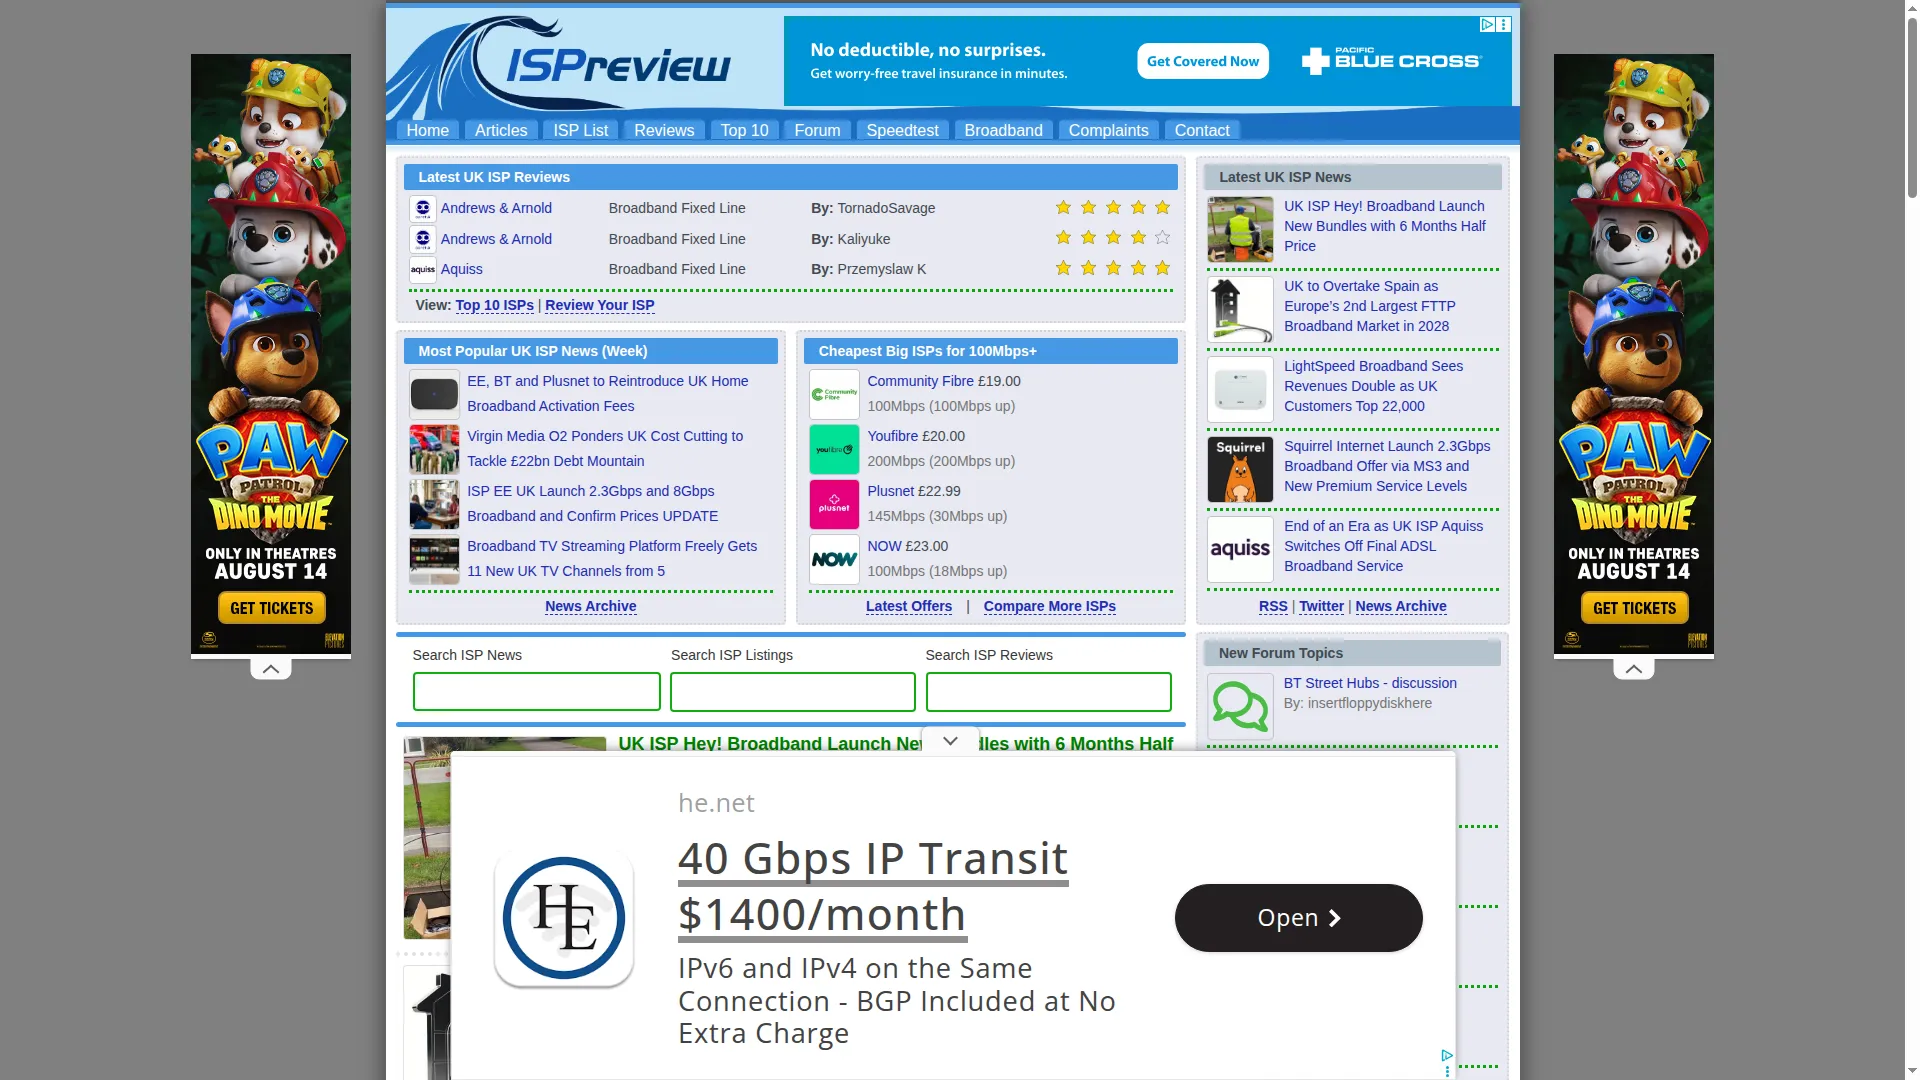This screenshot has height=1080, width=1920.
Task: Open the RSS feed link
Action: pyautogui.click(x=1273, y=606)
